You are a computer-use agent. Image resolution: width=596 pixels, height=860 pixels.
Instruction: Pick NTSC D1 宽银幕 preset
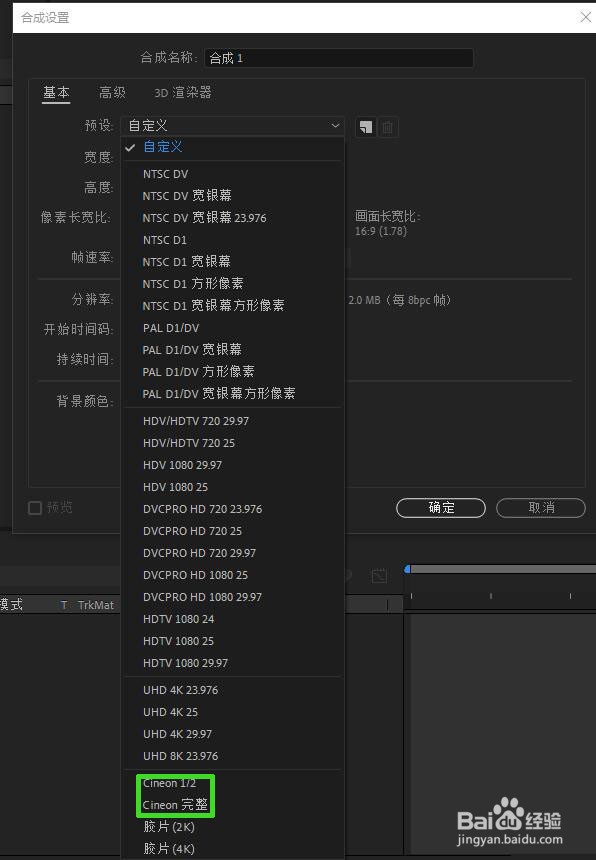pyautogui.click(x=233, y=262)
